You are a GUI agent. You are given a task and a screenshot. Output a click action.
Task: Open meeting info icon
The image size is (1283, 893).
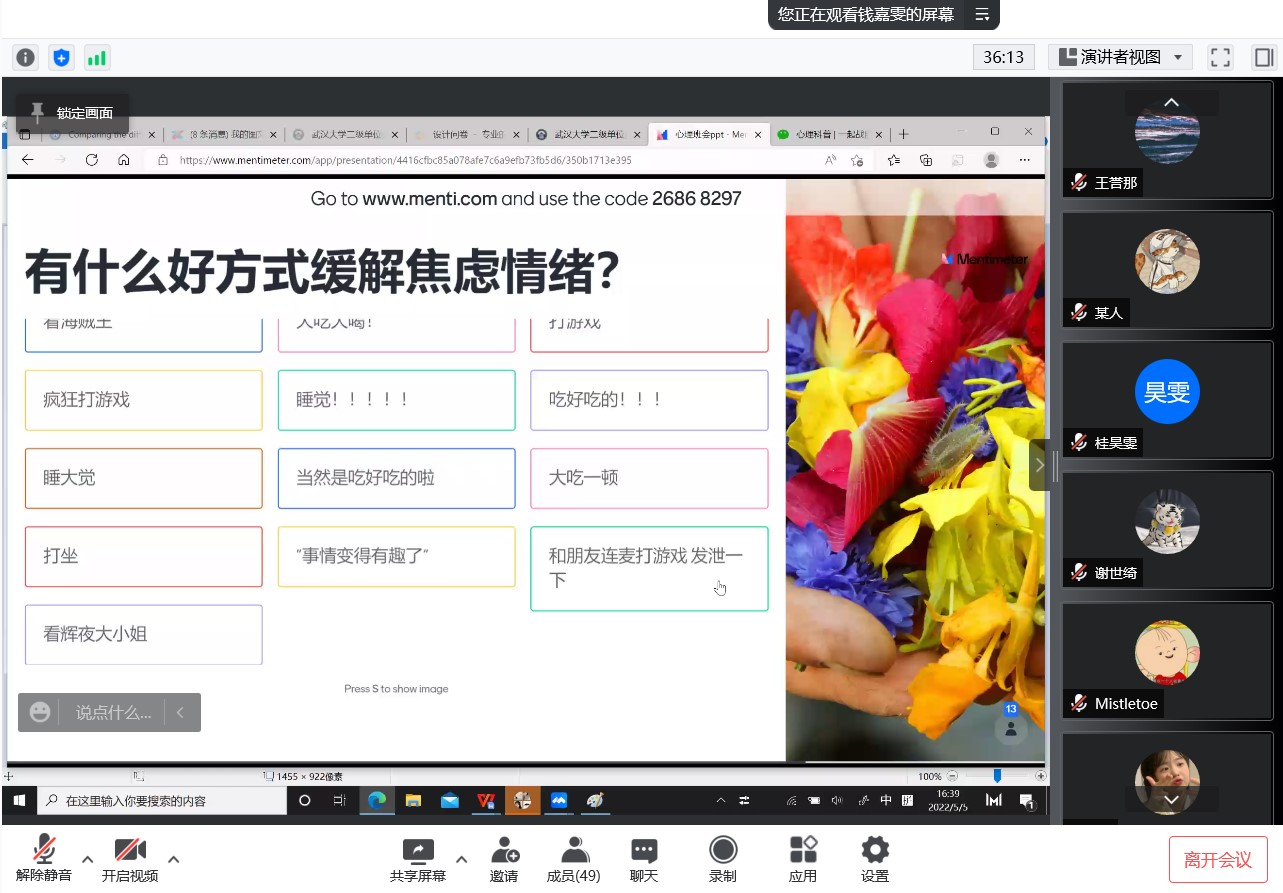pyautogui.click(x=26, y=58)
